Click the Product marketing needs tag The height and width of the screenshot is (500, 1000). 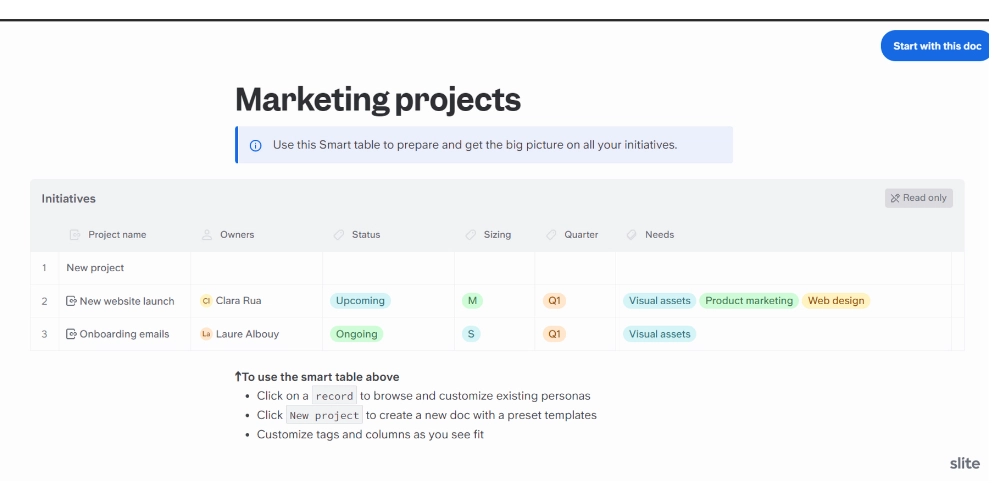click(x=749, y=301)
